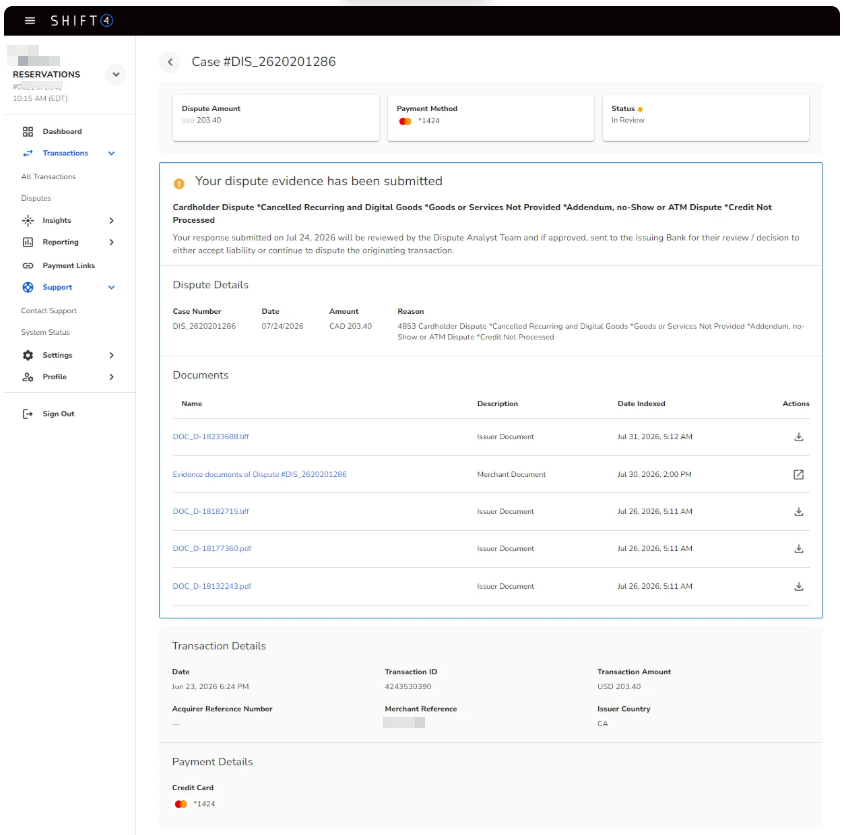Open the Settings menu label
The height and width of the screenshot is (835, 844).
tap(57, 355)
